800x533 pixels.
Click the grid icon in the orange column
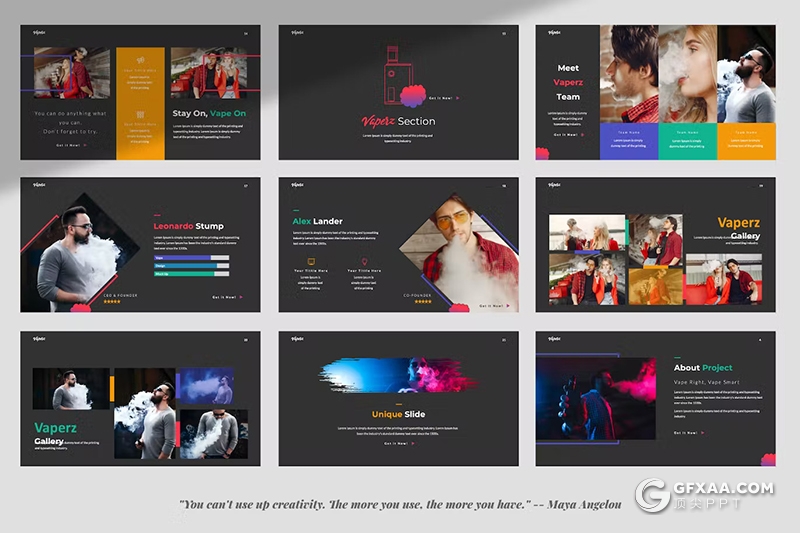[x=140, y=115]
